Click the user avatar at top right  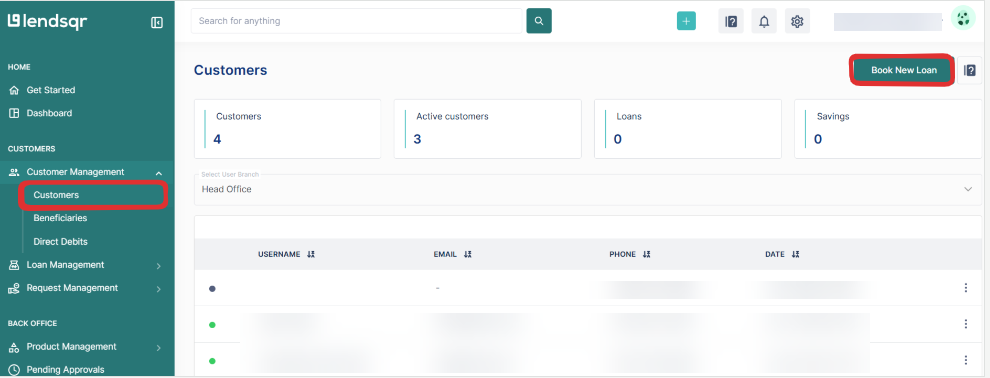(x=963, y=18)
